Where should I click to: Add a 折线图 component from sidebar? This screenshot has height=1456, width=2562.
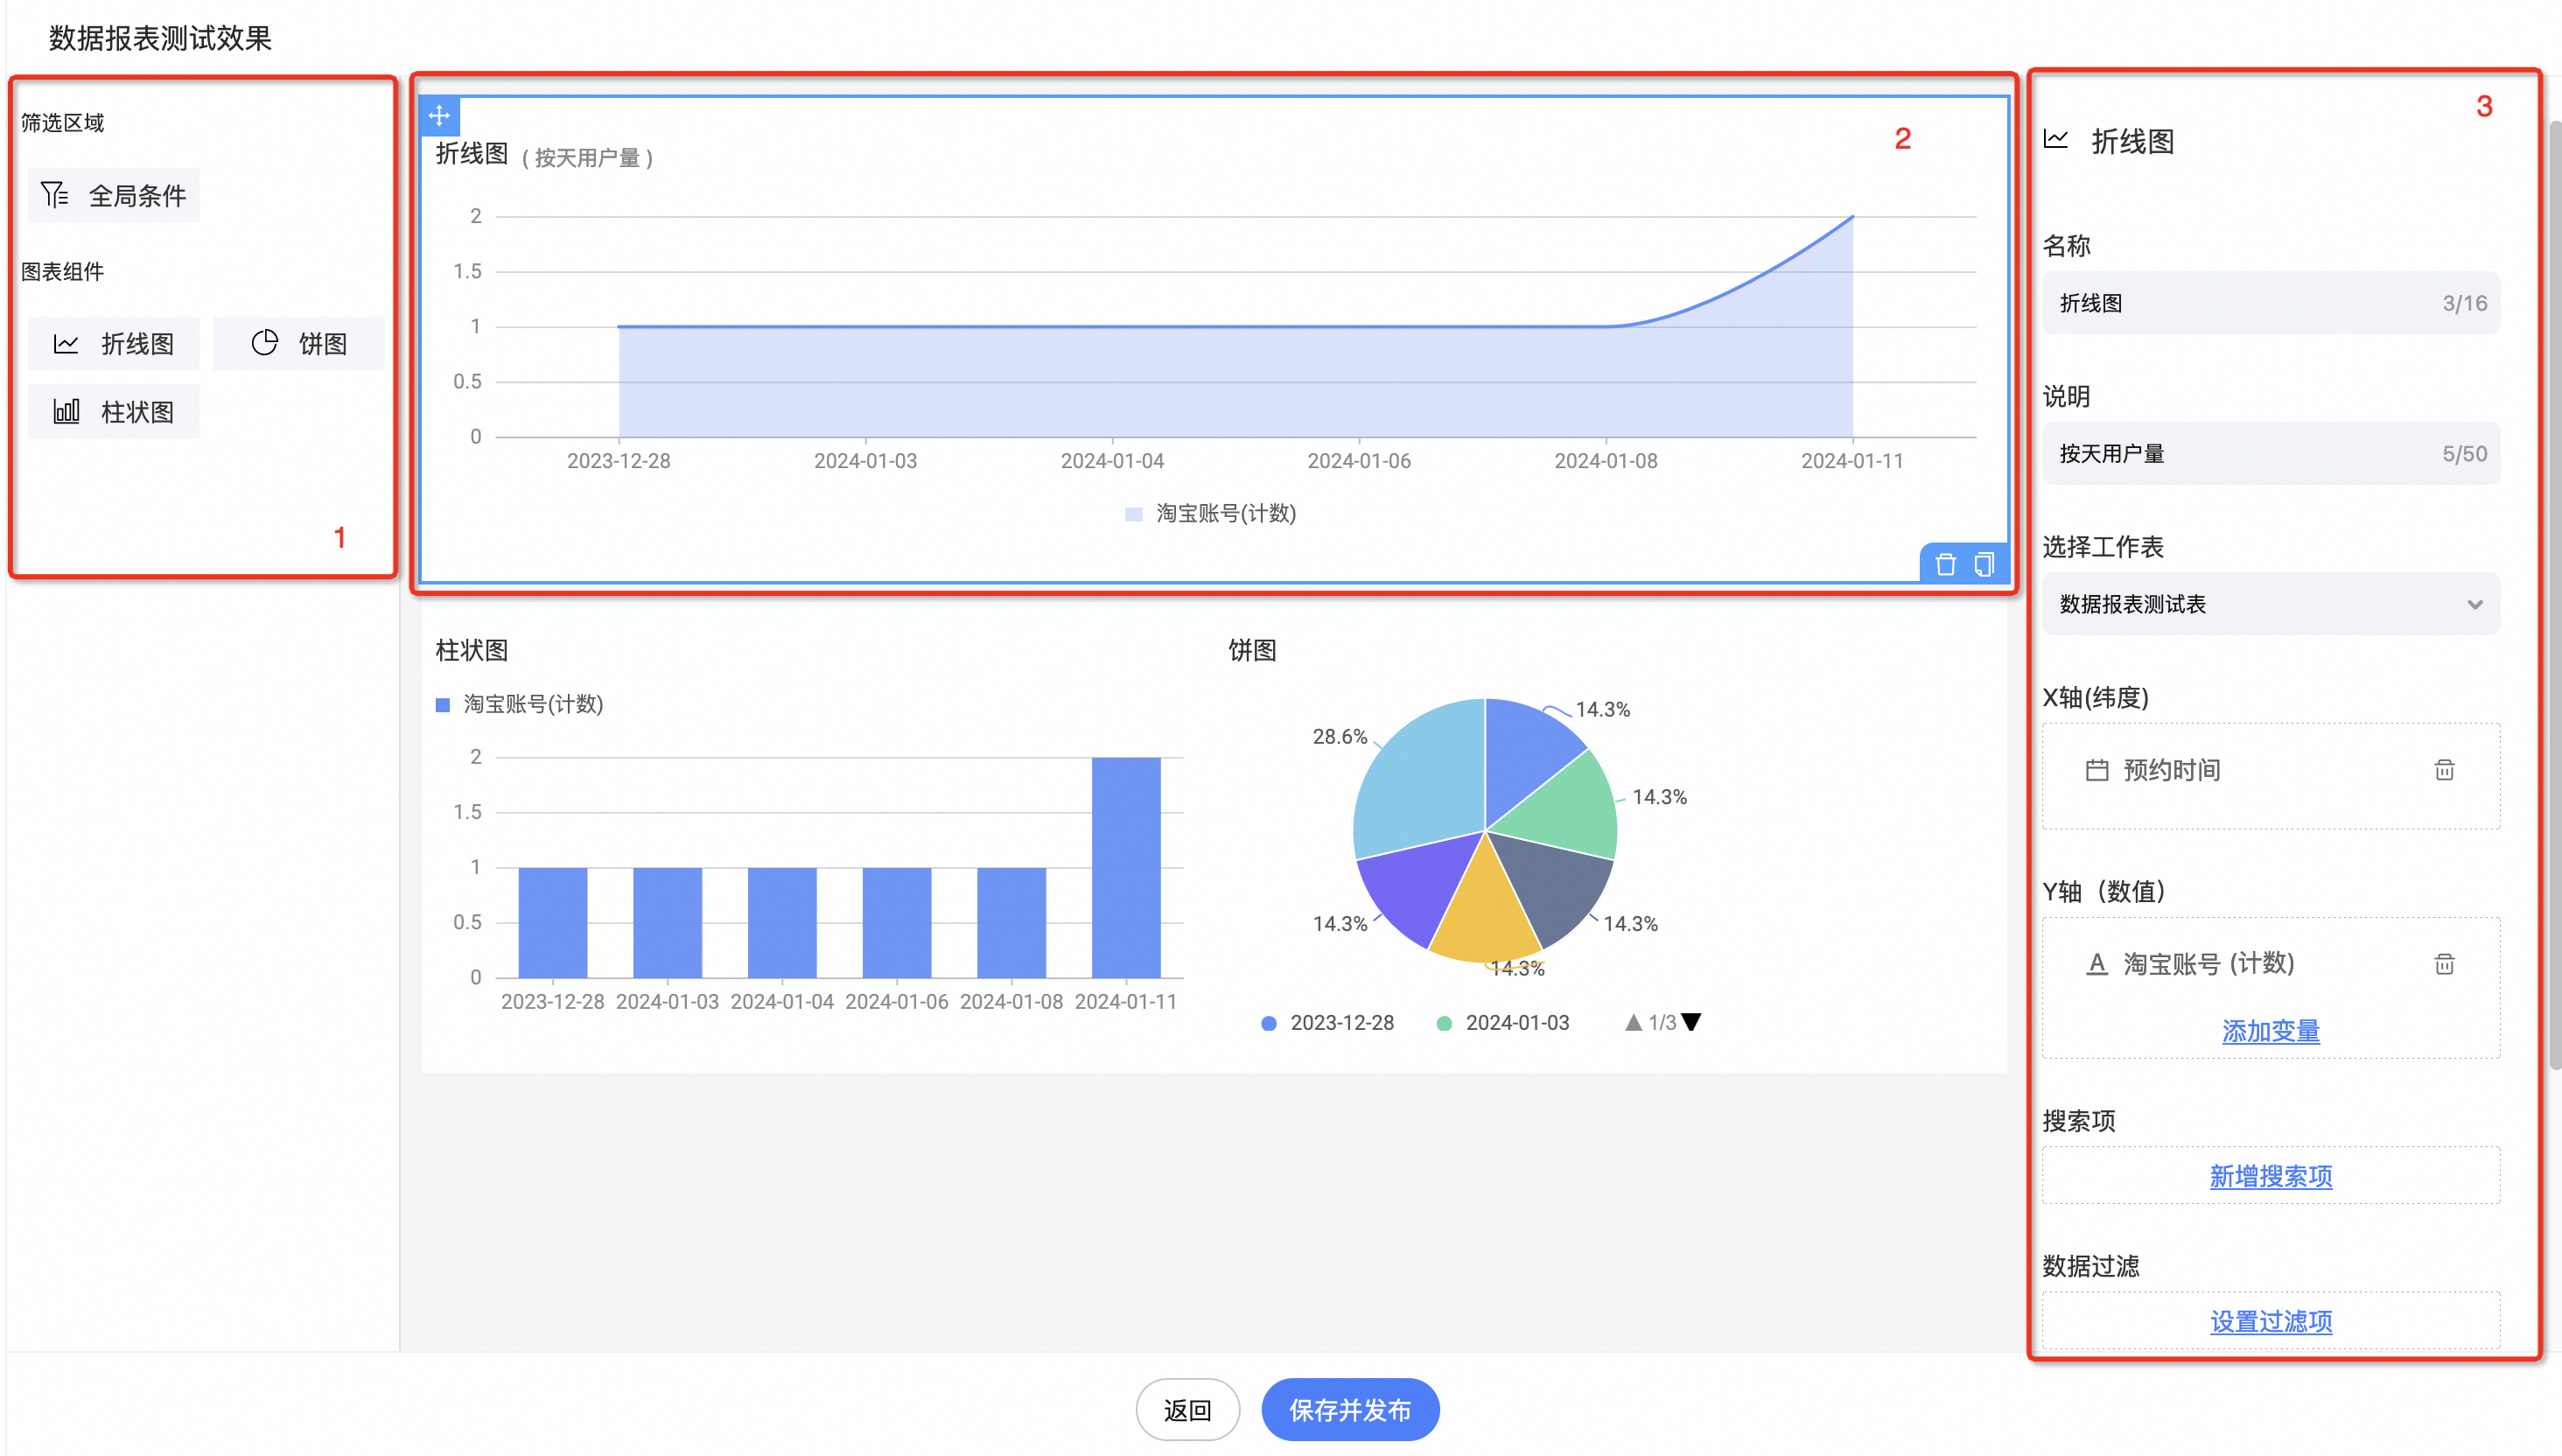(x=114, y=344)
